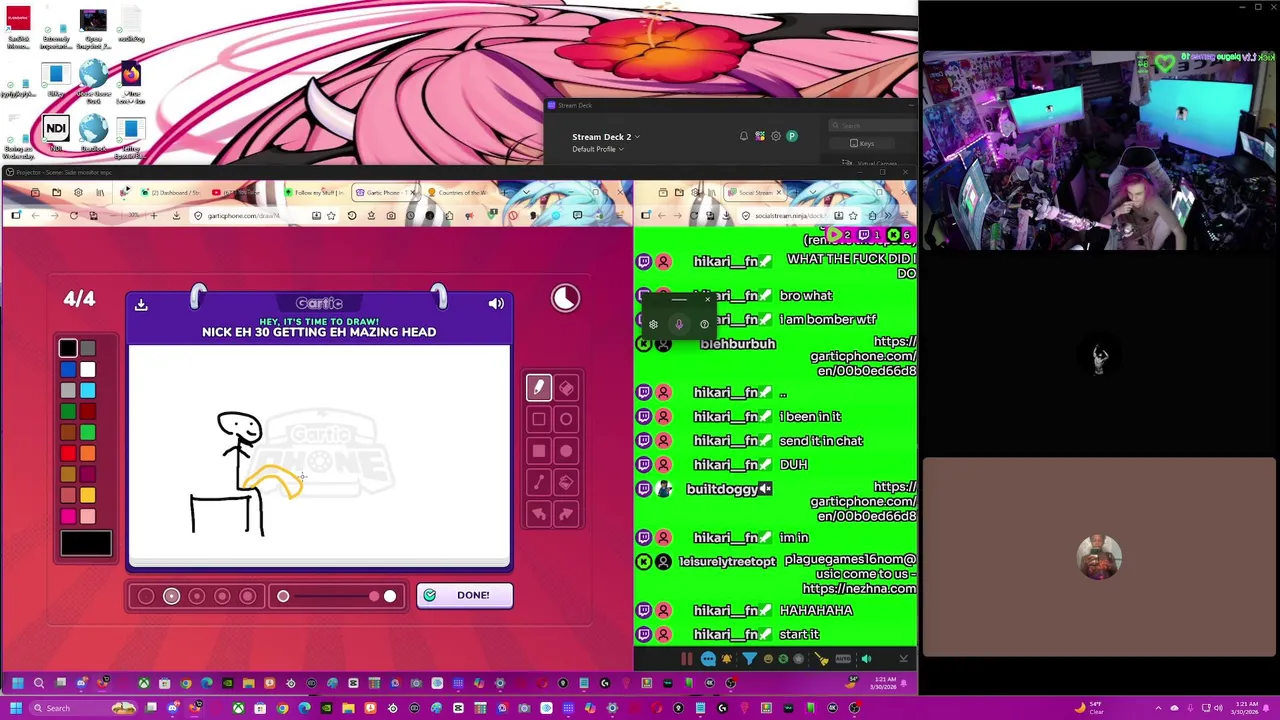This screenshot has width=1280, height=720.
Task: Select the fourth brush thickness
Action: pyautogui.click(x=222, y=597)
